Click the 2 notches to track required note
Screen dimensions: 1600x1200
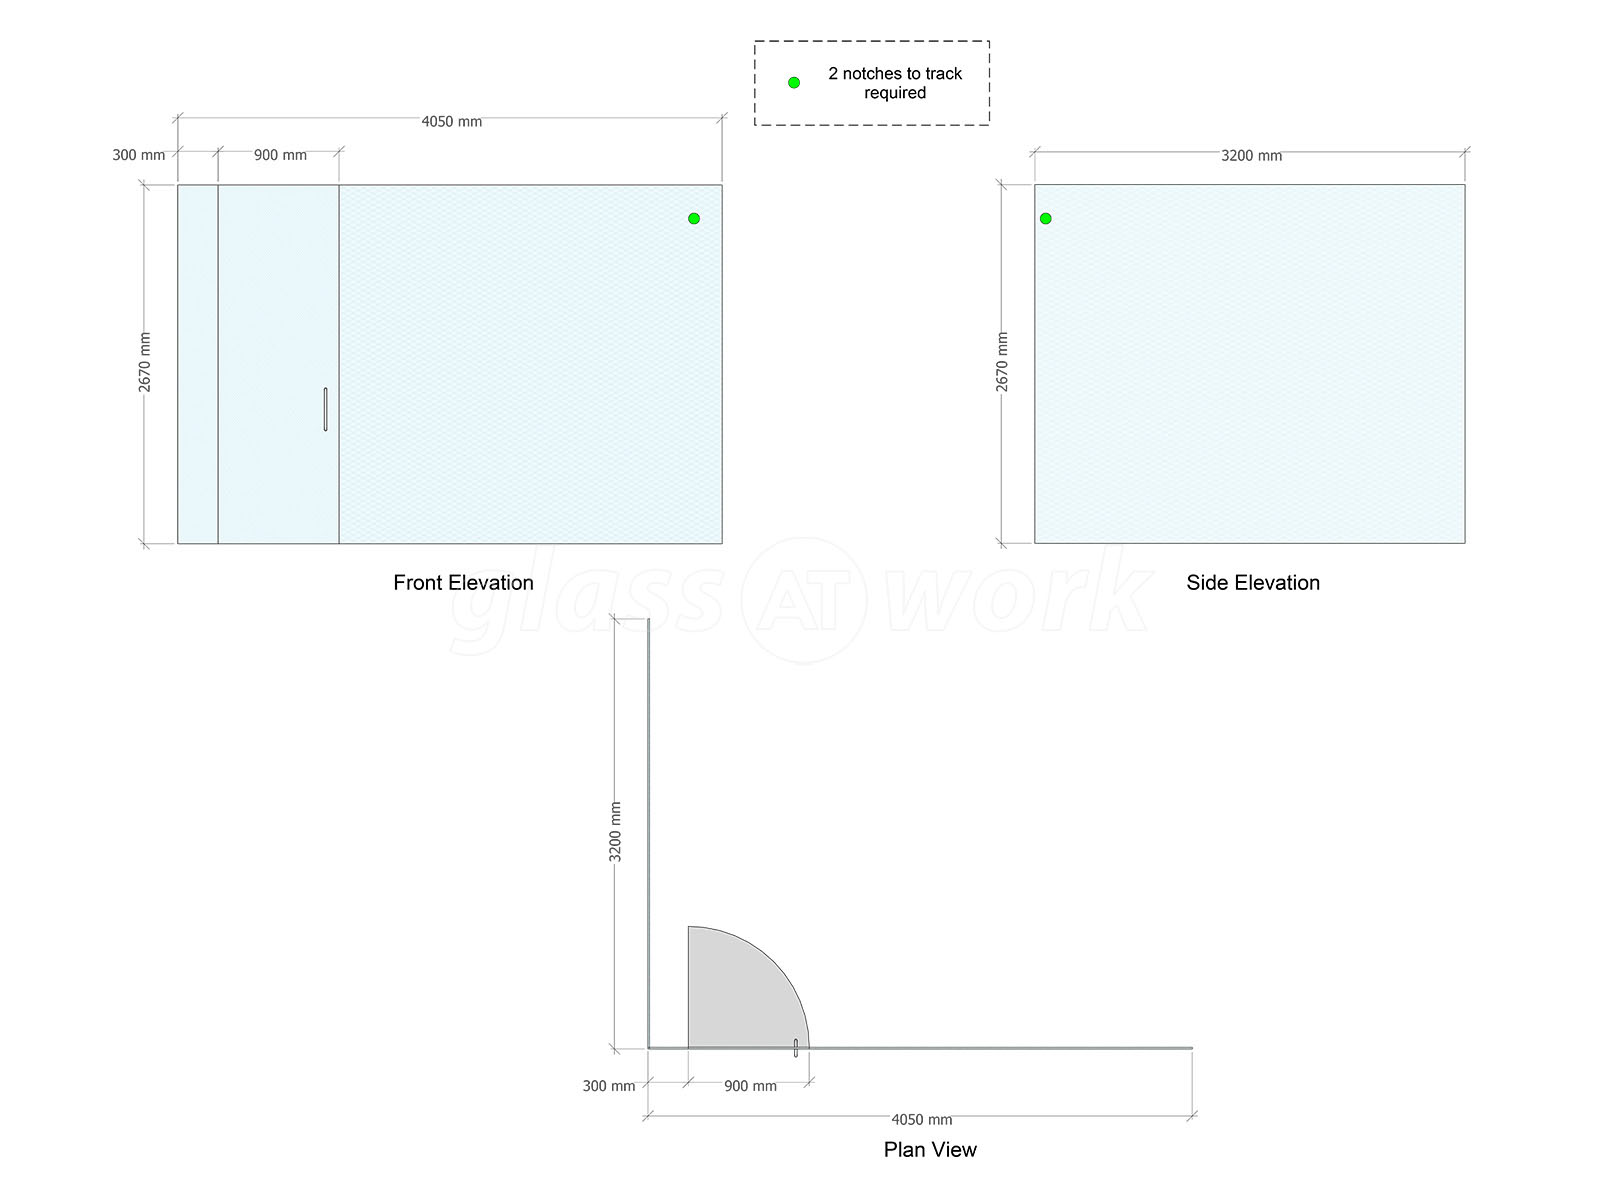click(x=895, y=83)
